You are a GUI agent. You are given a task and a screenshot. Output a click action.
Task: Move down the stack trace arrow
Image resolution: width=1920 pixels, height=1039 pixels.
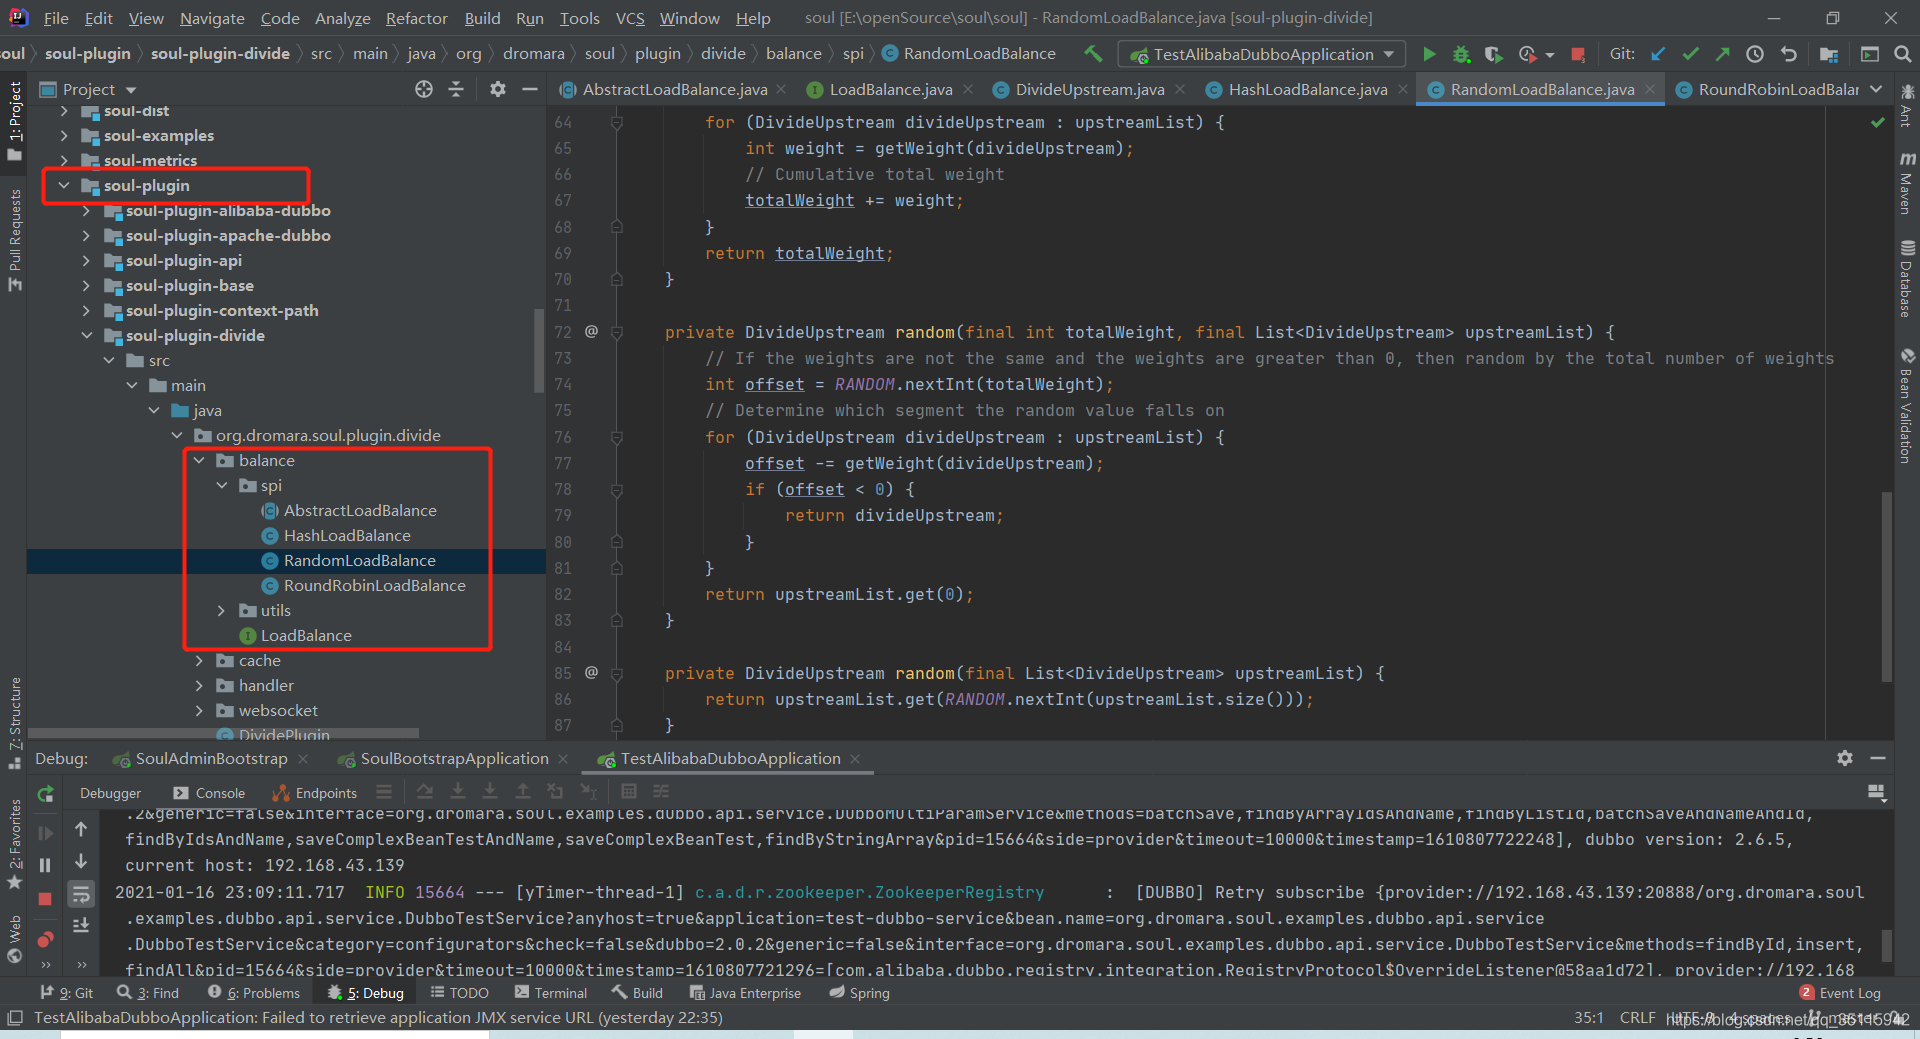81,861
